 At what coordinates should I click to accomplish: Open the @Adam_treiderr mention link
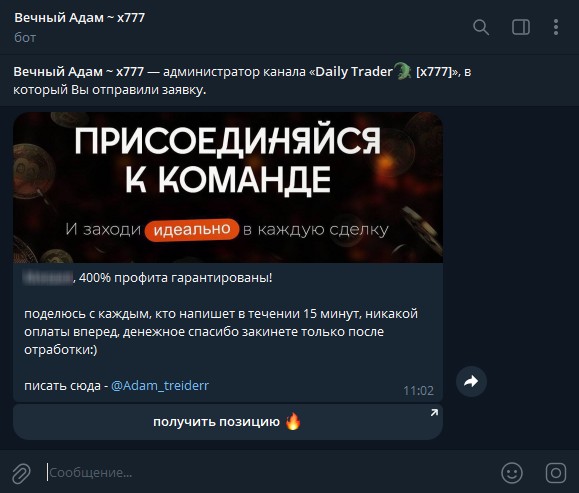[160, 386]
